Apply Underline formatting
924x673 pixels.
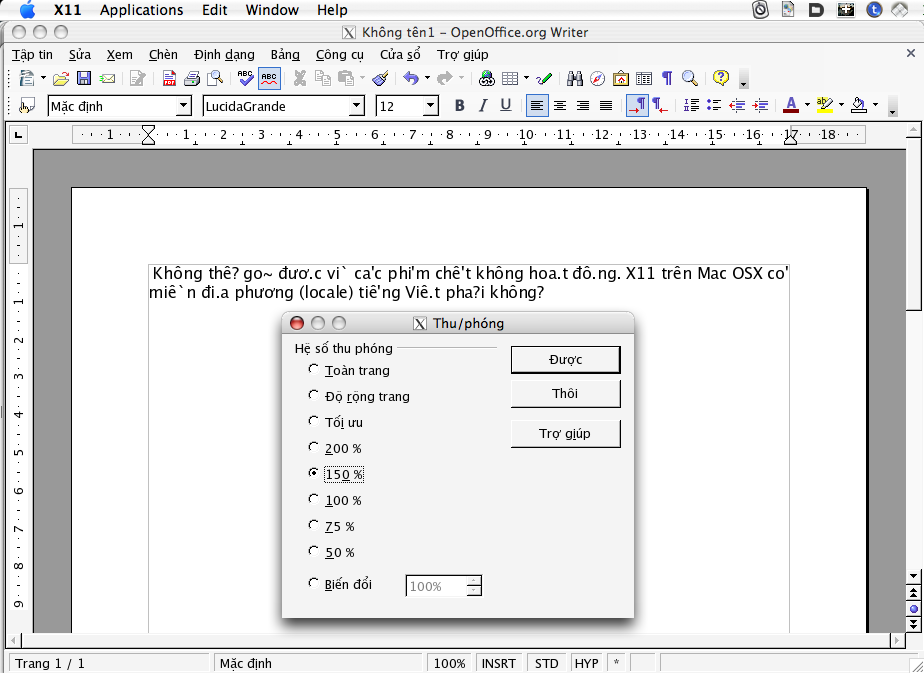(506, 105)
